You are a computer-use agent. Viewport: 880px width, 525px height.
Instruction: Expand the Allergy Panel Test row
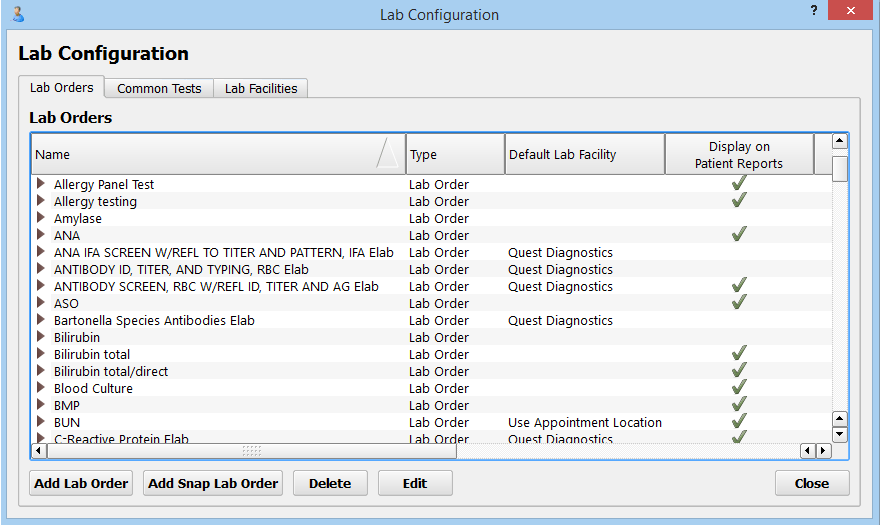click(40, 183)
